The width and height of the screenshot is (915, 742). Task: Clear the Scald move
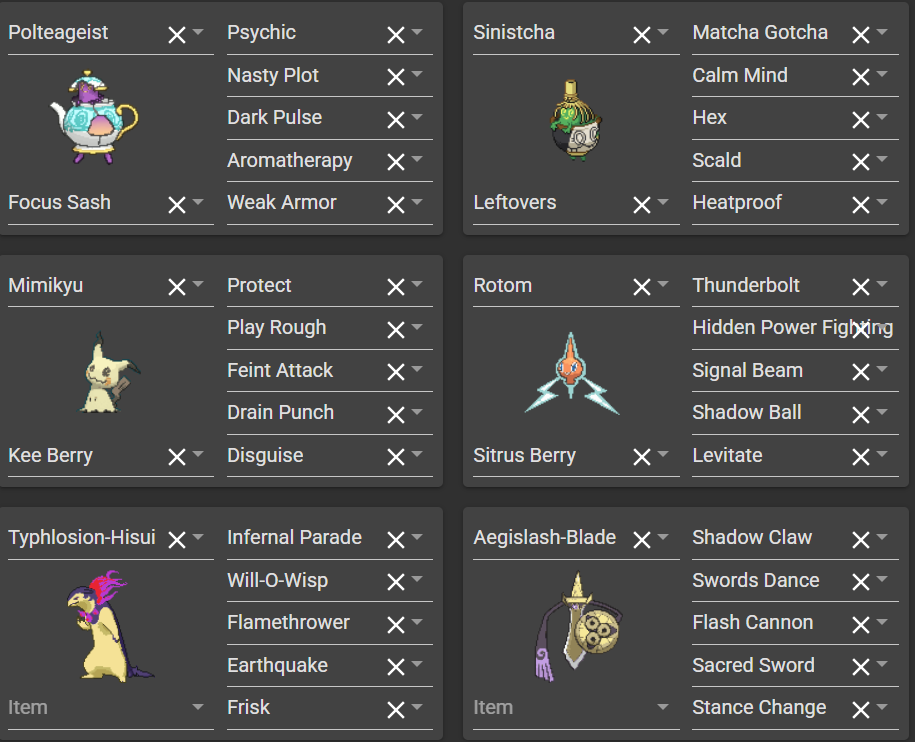point(861,162)
